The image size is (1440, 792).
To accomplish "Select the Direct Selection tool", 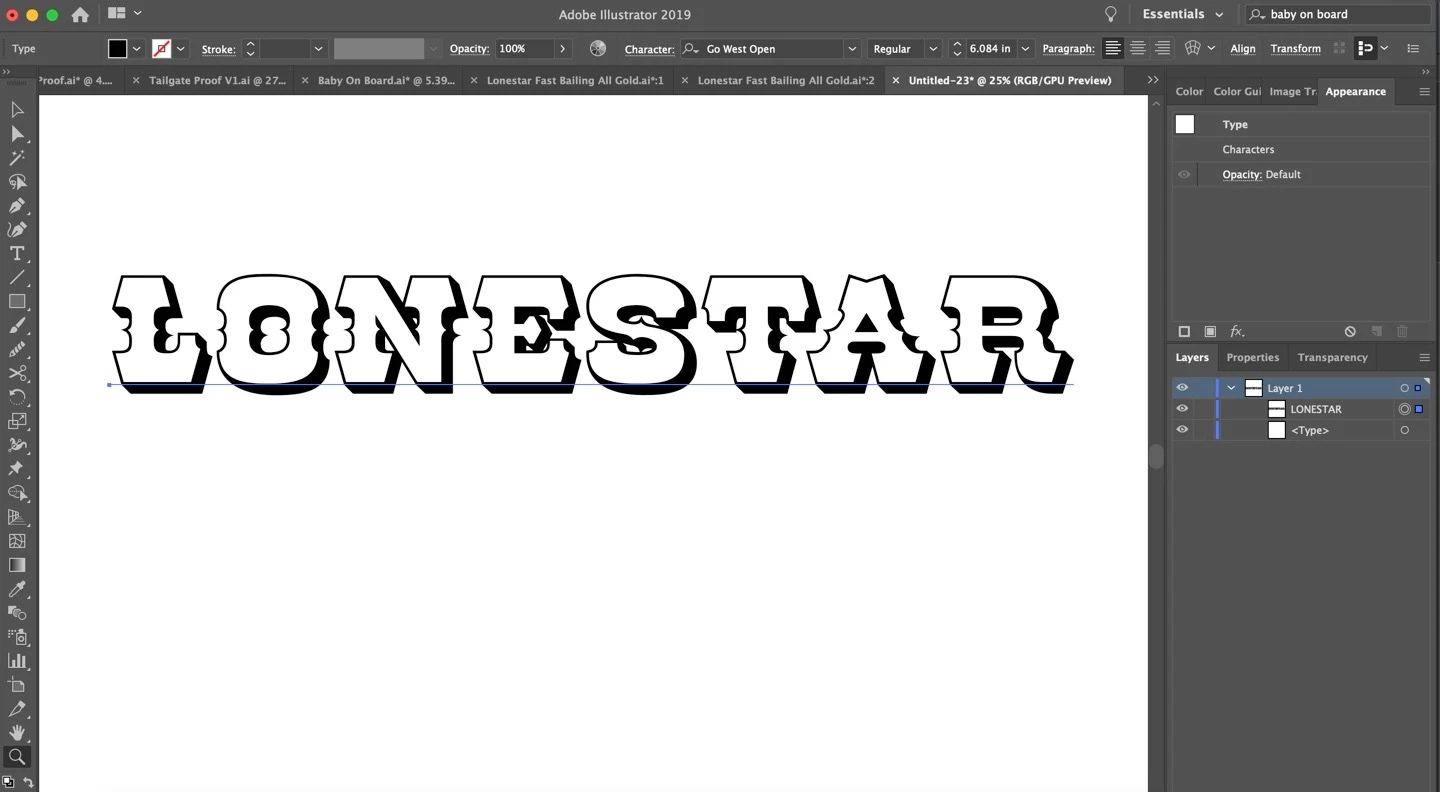I will 17,134.
